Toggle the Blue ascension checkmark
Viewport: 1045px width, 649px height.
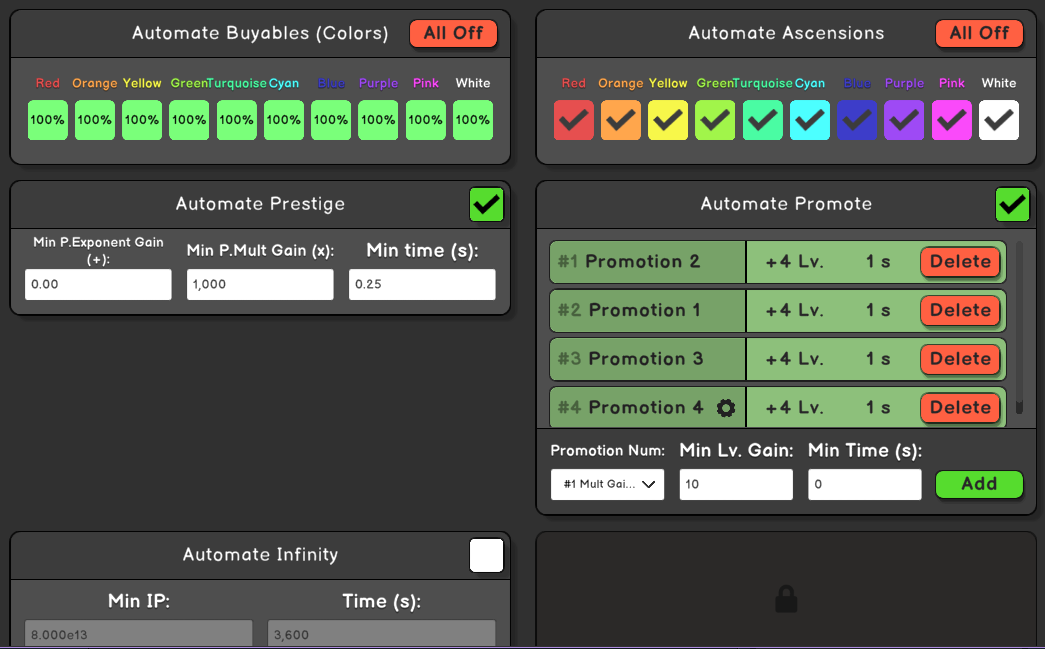pos(857,120)
